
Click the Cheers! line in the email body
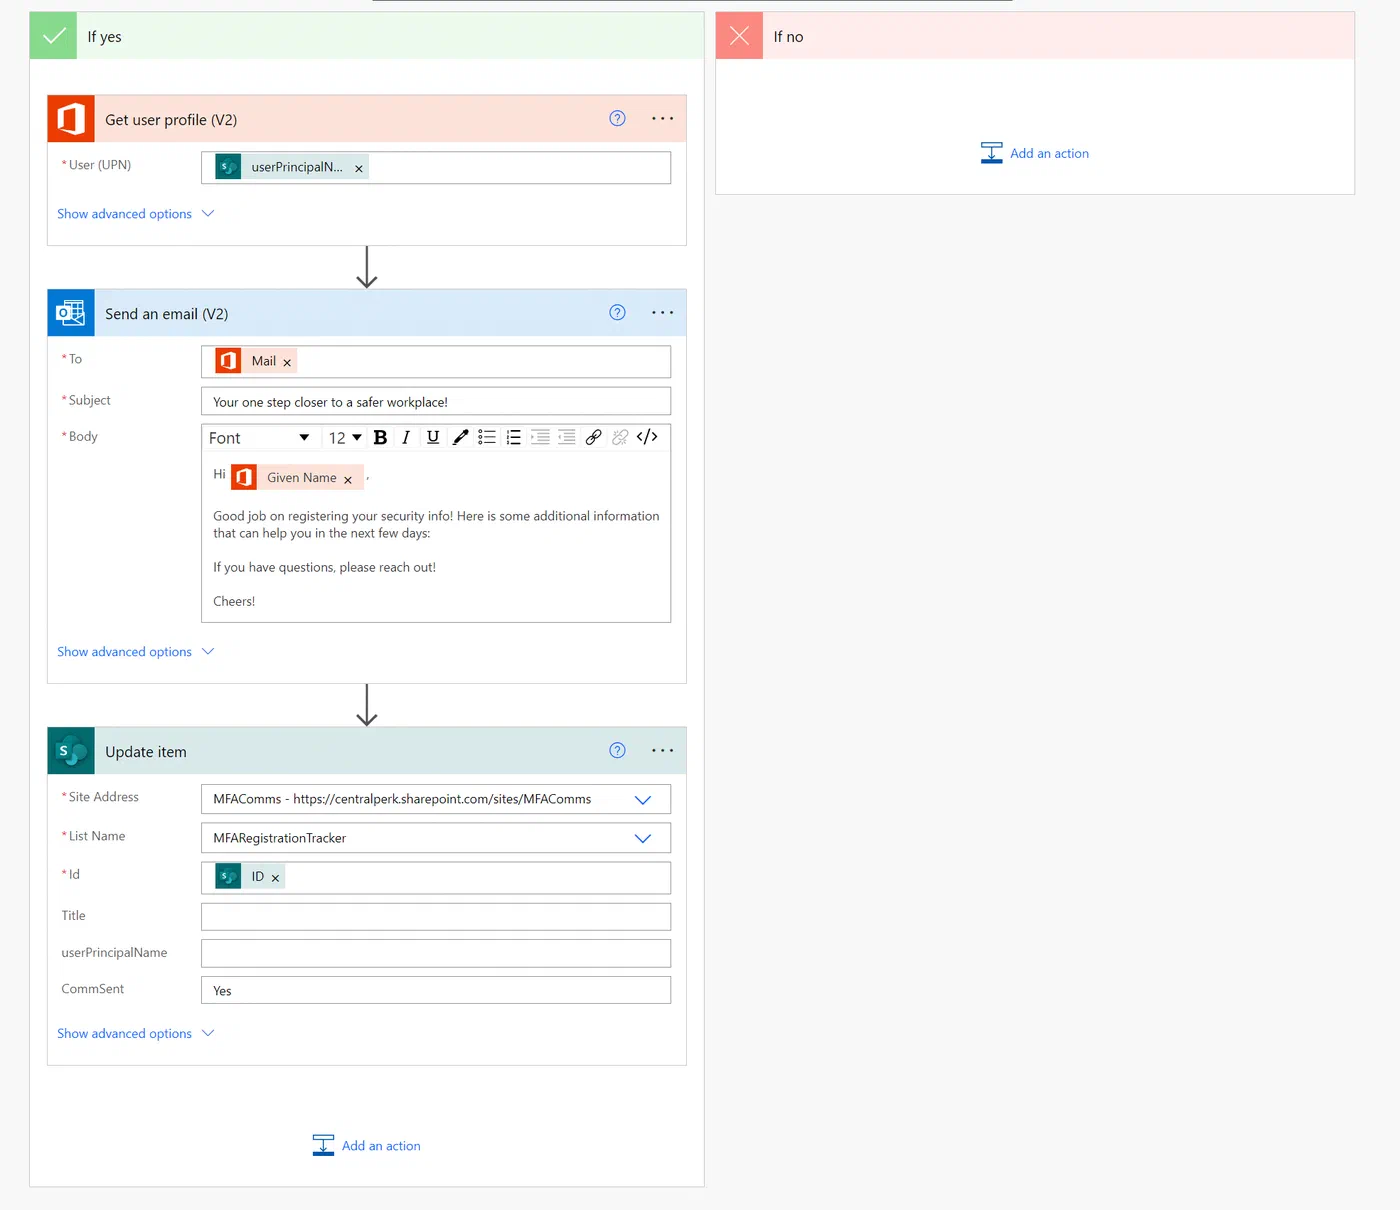coord(234,601)
